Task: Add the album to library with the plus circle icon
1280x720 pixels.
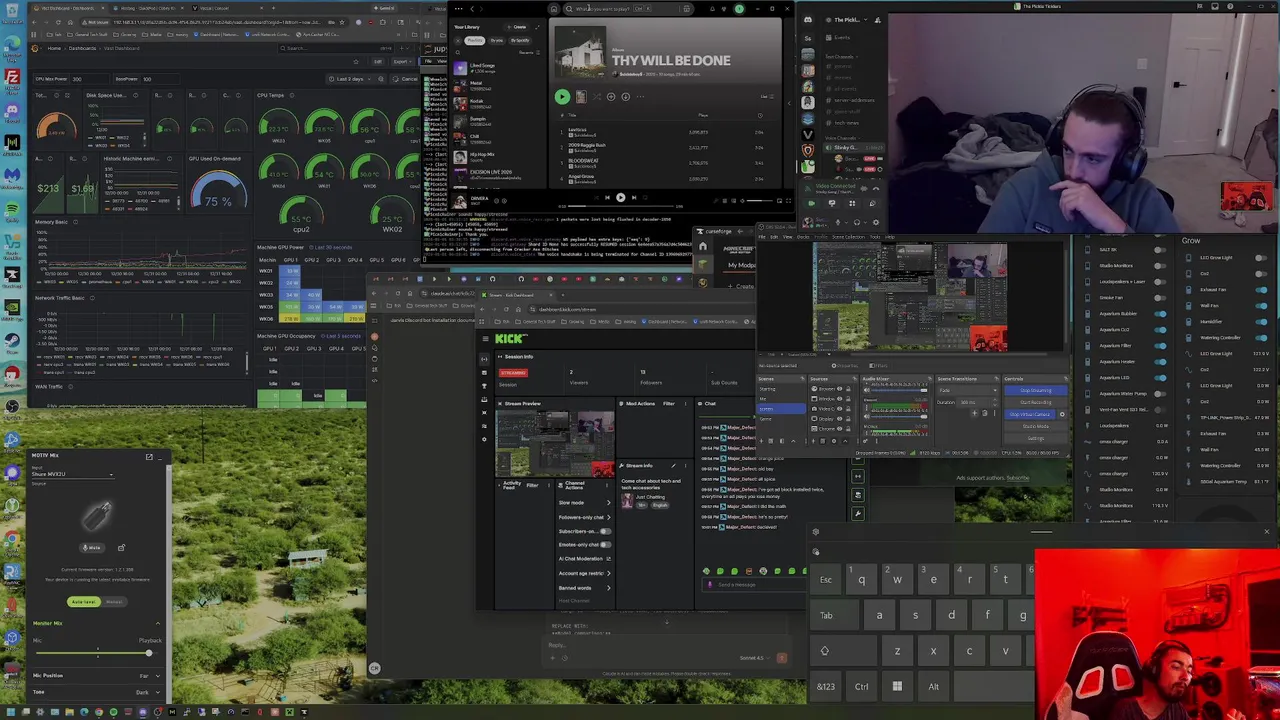Action: (x=611, y=97)
